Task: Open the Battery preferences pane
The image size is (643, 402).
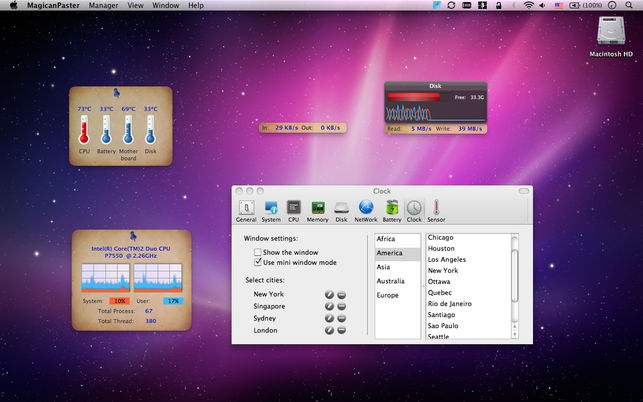Action: pos(392,211)
